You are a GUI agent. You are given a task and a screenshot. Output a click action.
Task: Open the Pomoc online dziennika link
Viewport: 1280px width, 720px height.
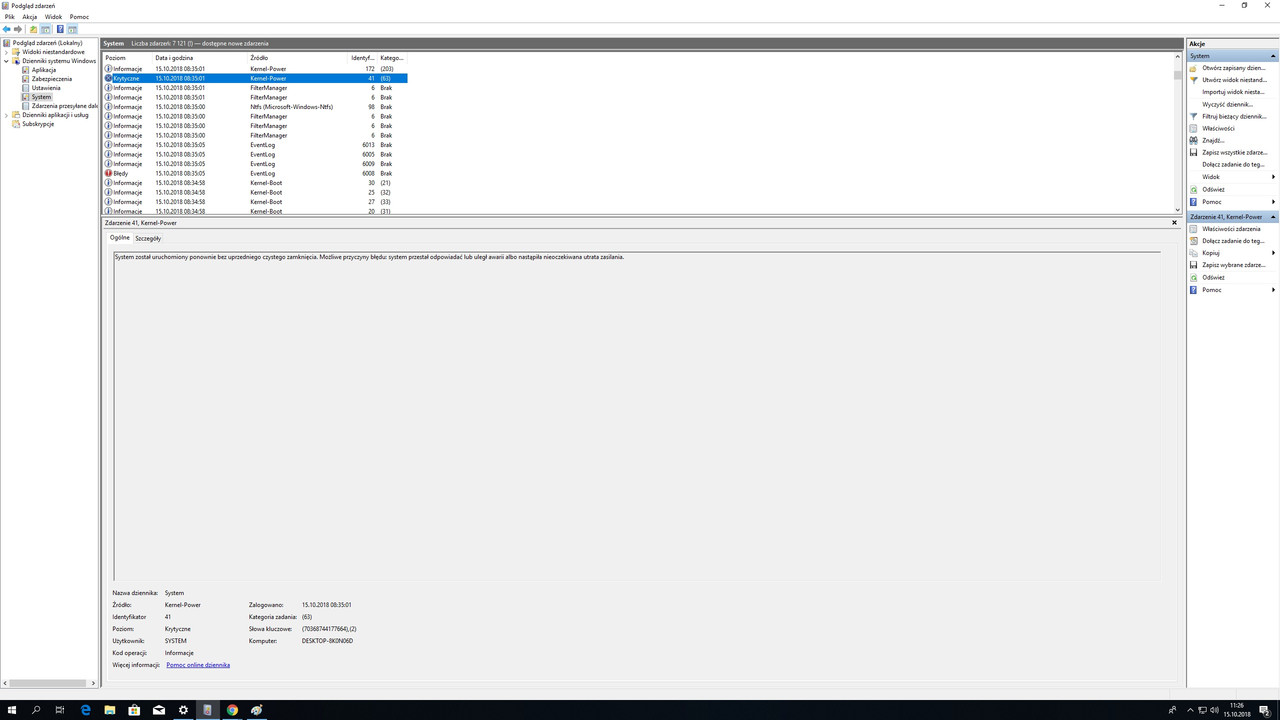(198, 664)
